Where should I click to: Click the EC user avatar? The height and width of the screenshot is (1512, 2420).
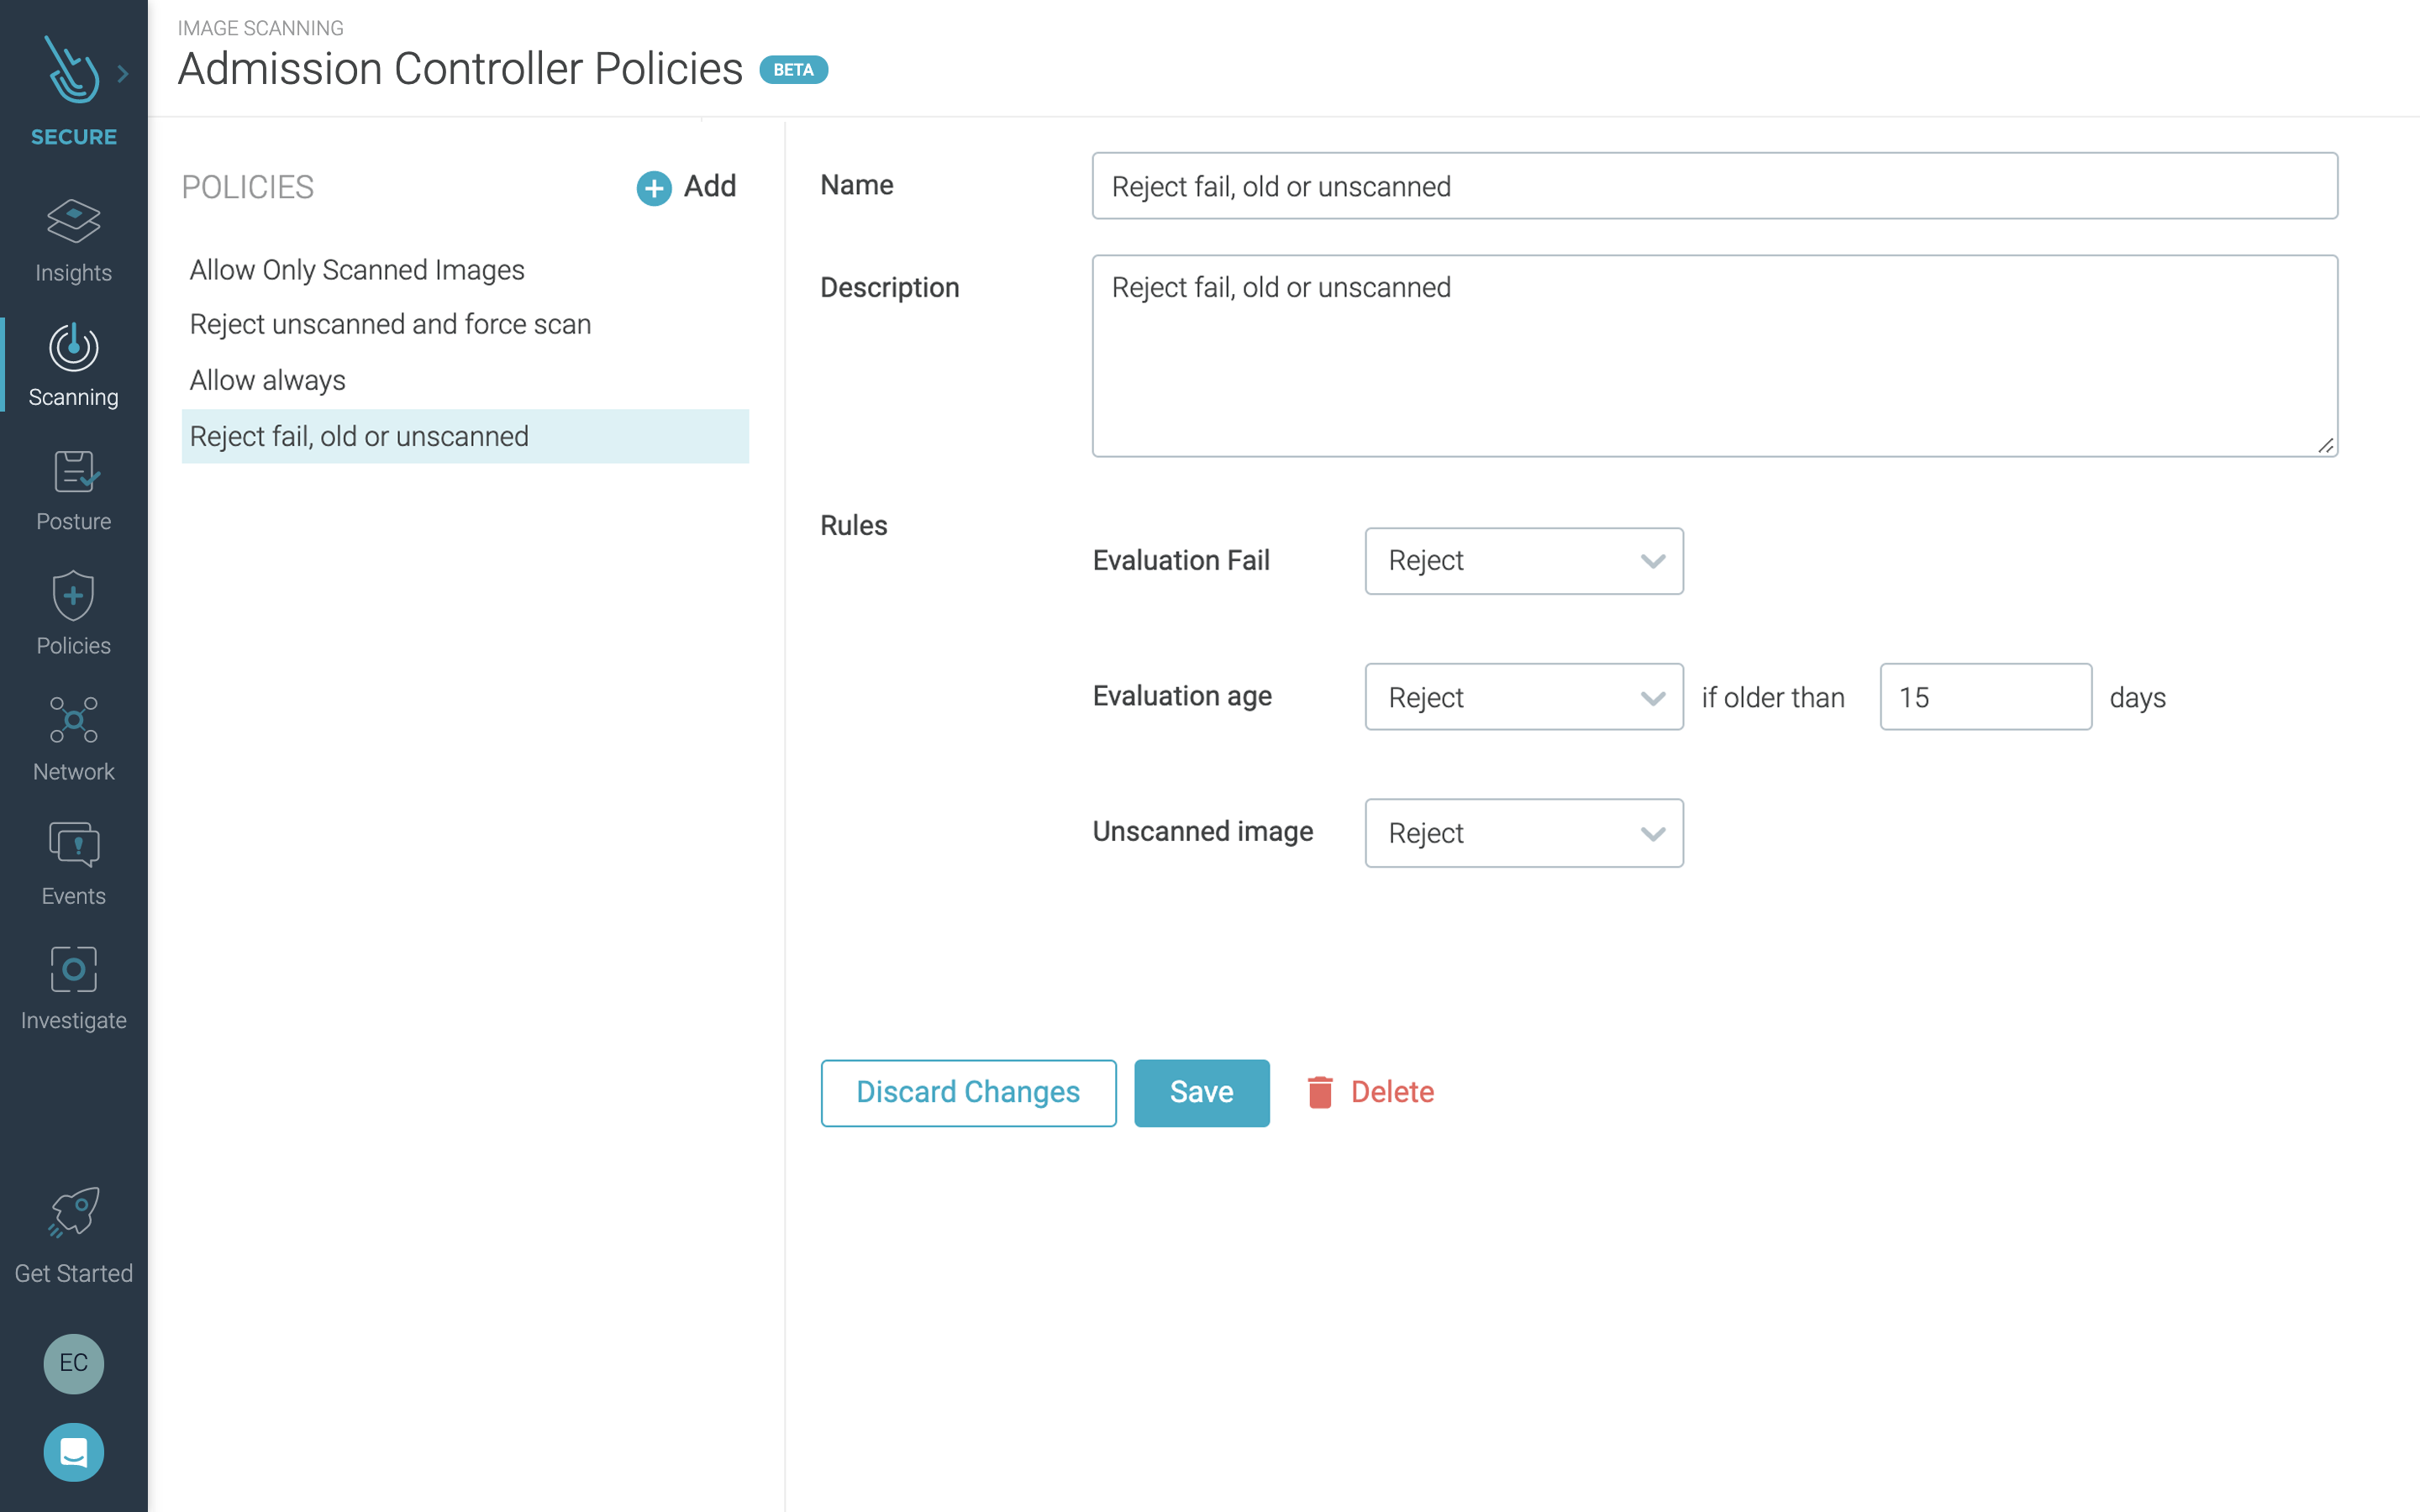coord(73,1364)
